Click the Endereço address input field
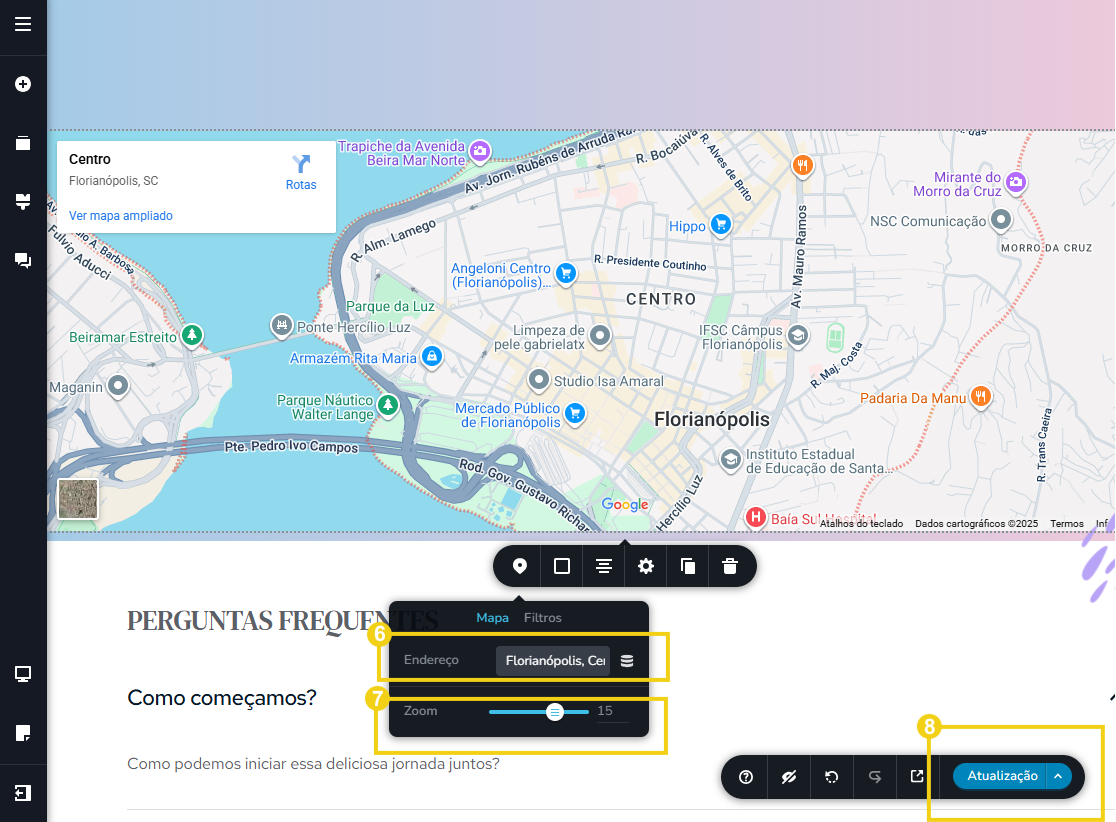Image resolution: width=1116 pixels, height=822 pixels. pos(555,661)
